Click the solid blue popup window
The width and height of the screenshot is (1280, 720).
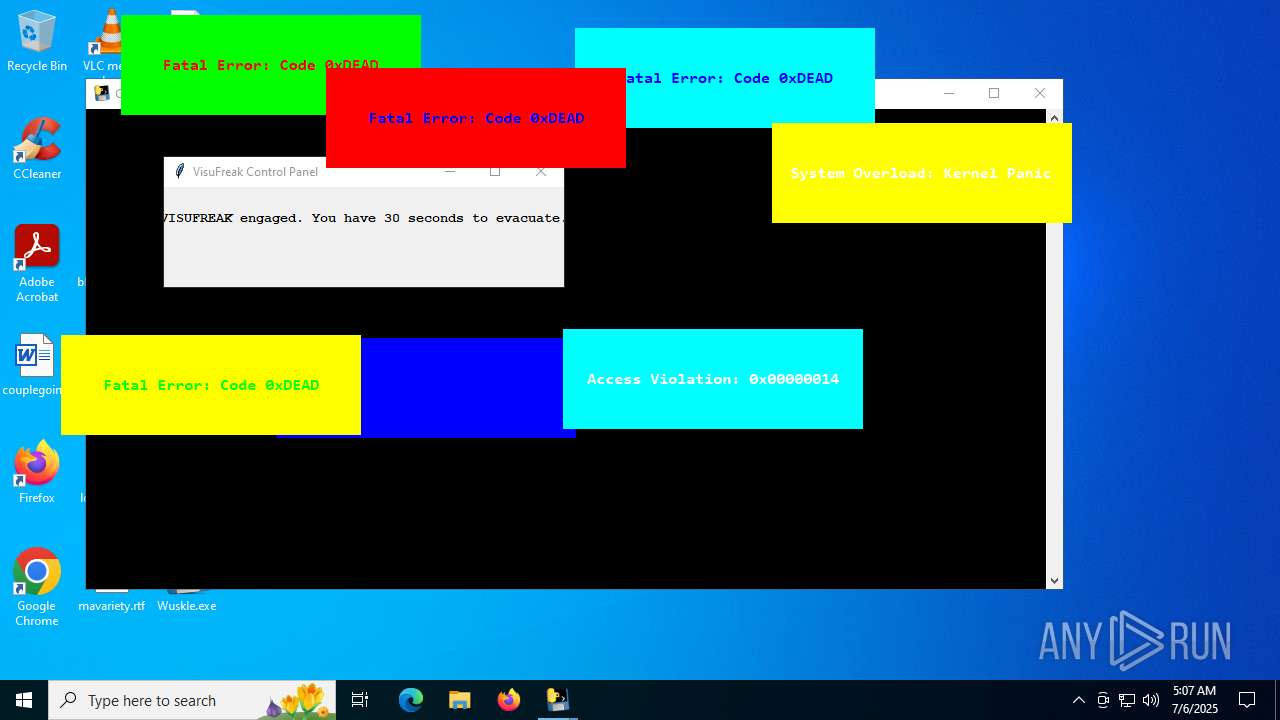(x=460, y=390)
